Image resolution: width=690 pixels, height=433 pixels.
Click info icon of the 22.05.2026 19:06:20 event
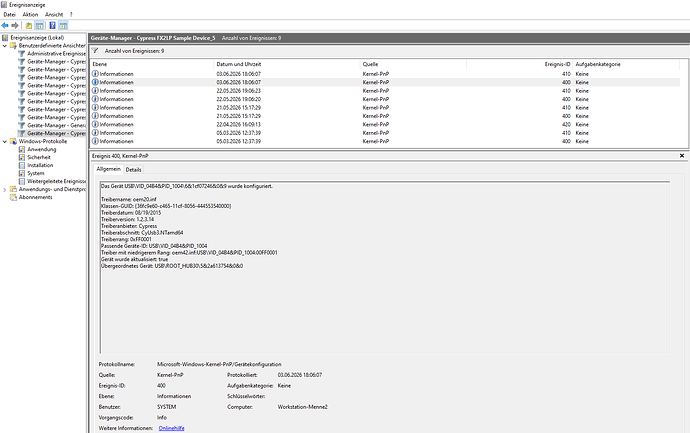95,99
